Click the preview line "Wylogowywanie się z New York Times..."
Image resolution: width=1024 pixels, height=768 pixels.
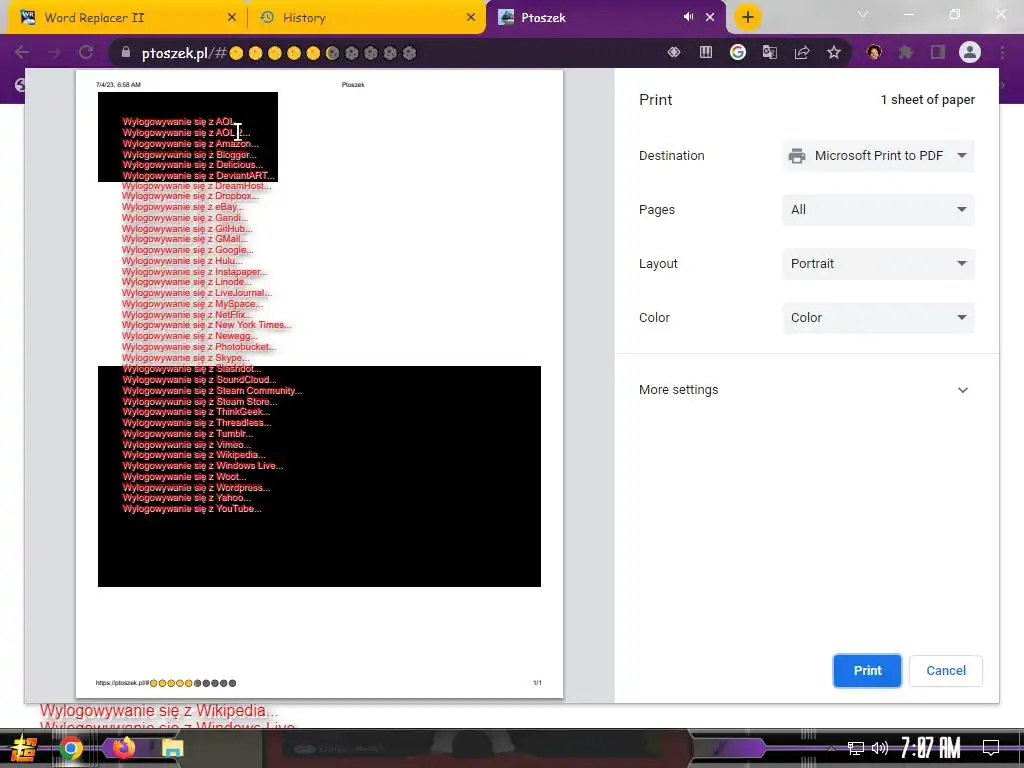tap(206, 325)
